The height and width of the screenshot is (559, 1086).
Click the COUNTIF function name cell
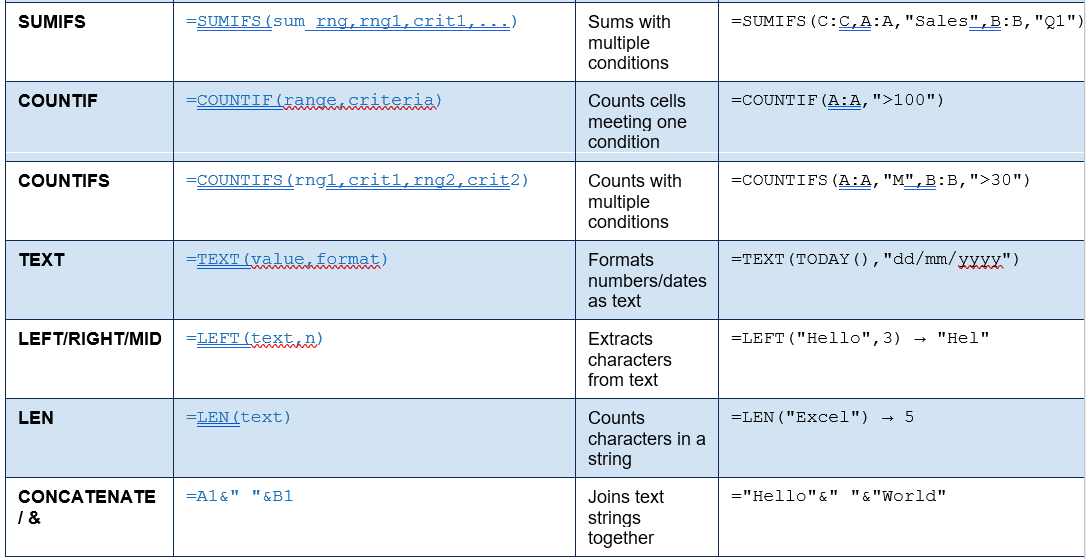pos(89,121)
